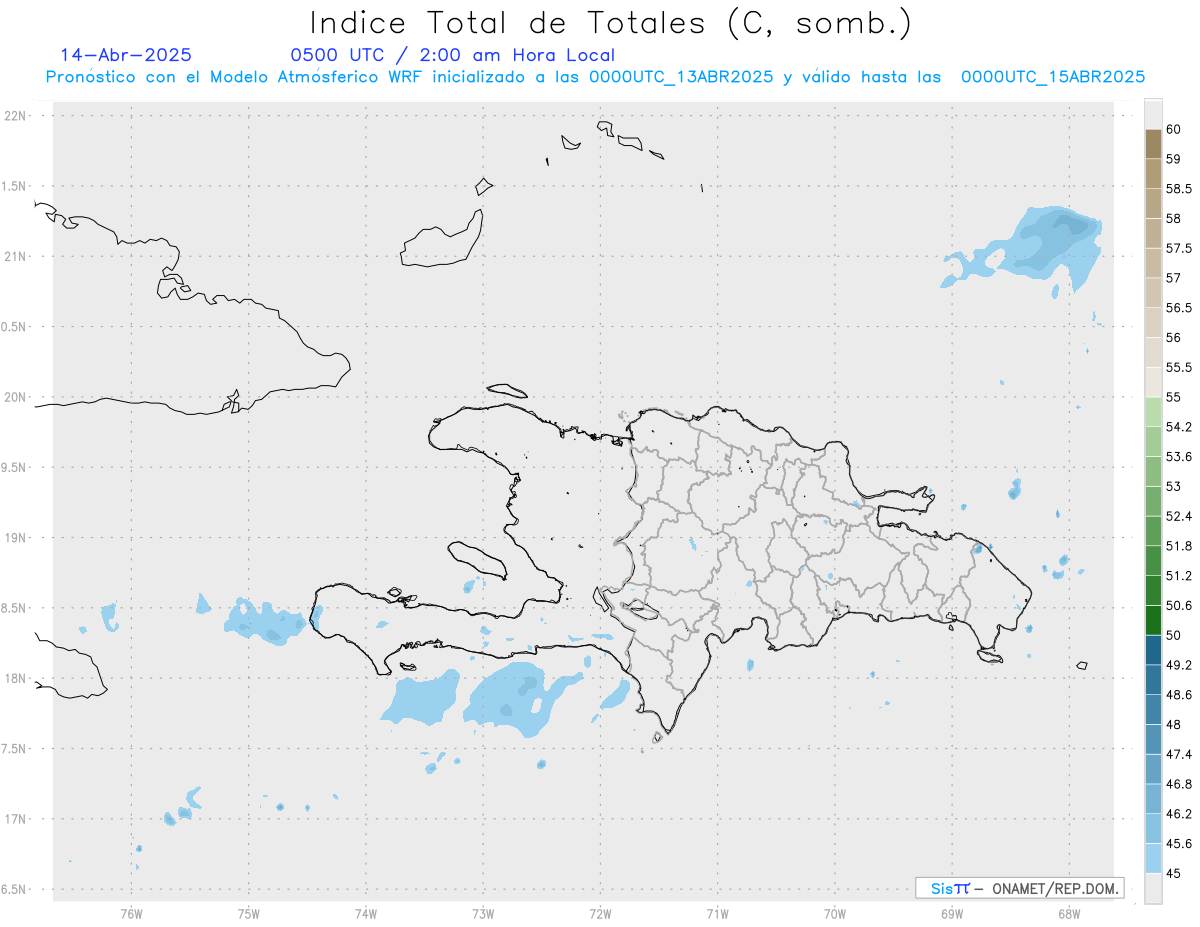This screenshot has height=927, width=1200.
Task: Click the colorbar value '47.4'
Action: (1179, 754)
